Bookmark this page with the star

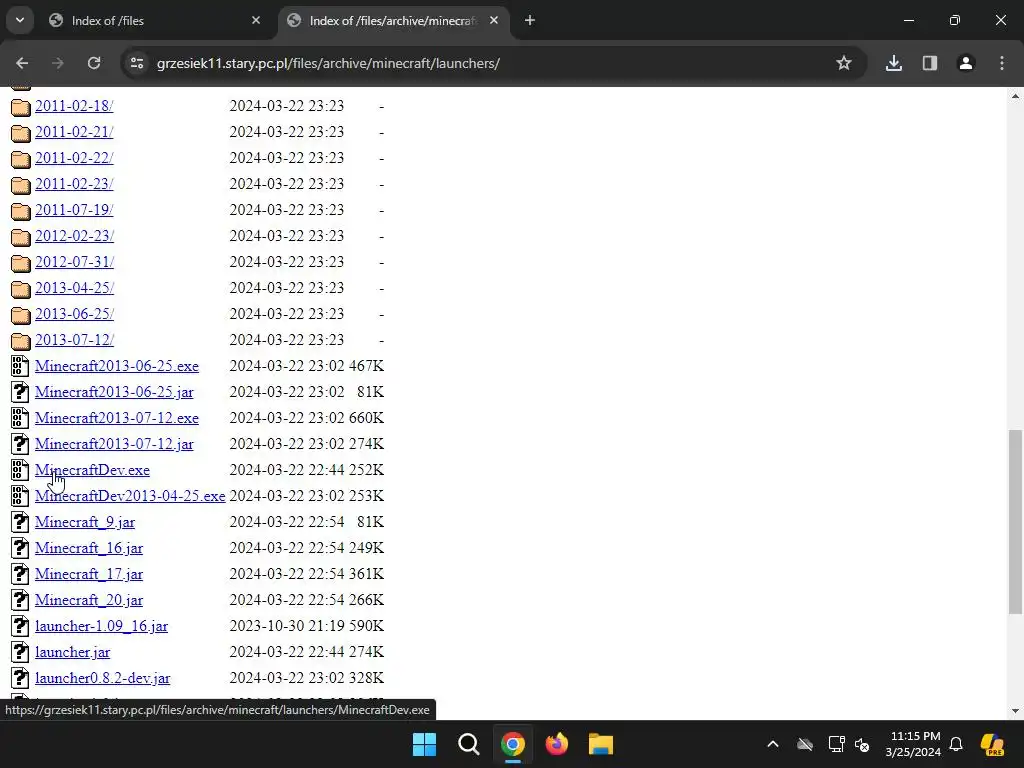click(844, 63)
